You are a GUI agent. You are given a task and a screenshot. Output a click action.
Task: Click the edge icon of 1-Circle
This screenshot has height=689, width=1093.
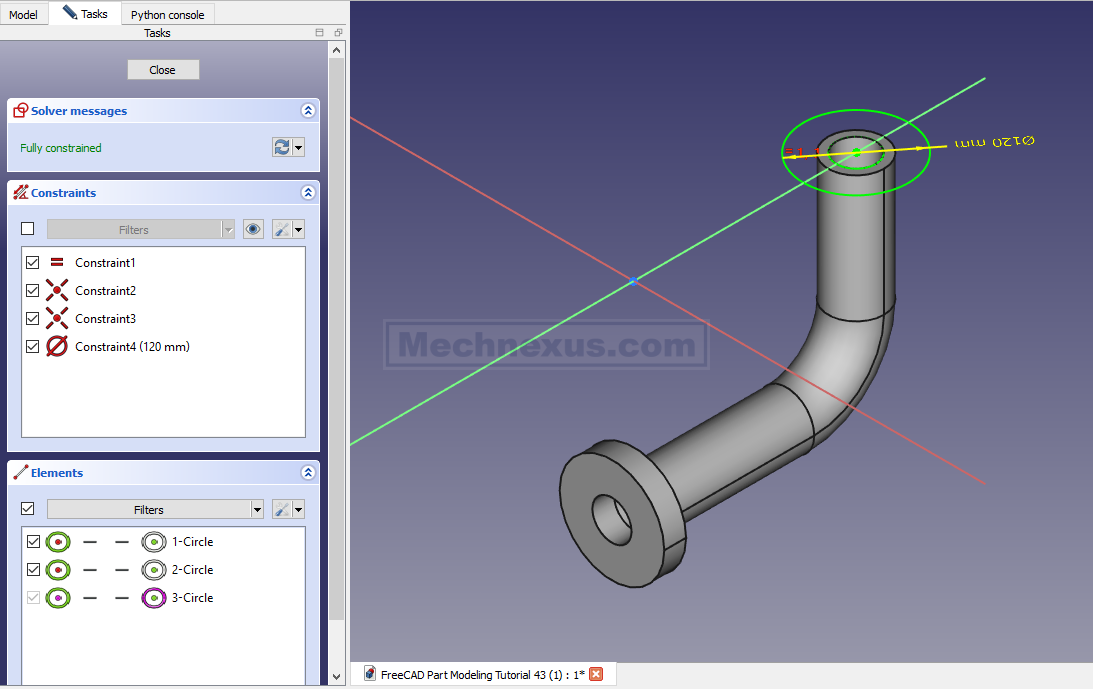tap(59, 542)
